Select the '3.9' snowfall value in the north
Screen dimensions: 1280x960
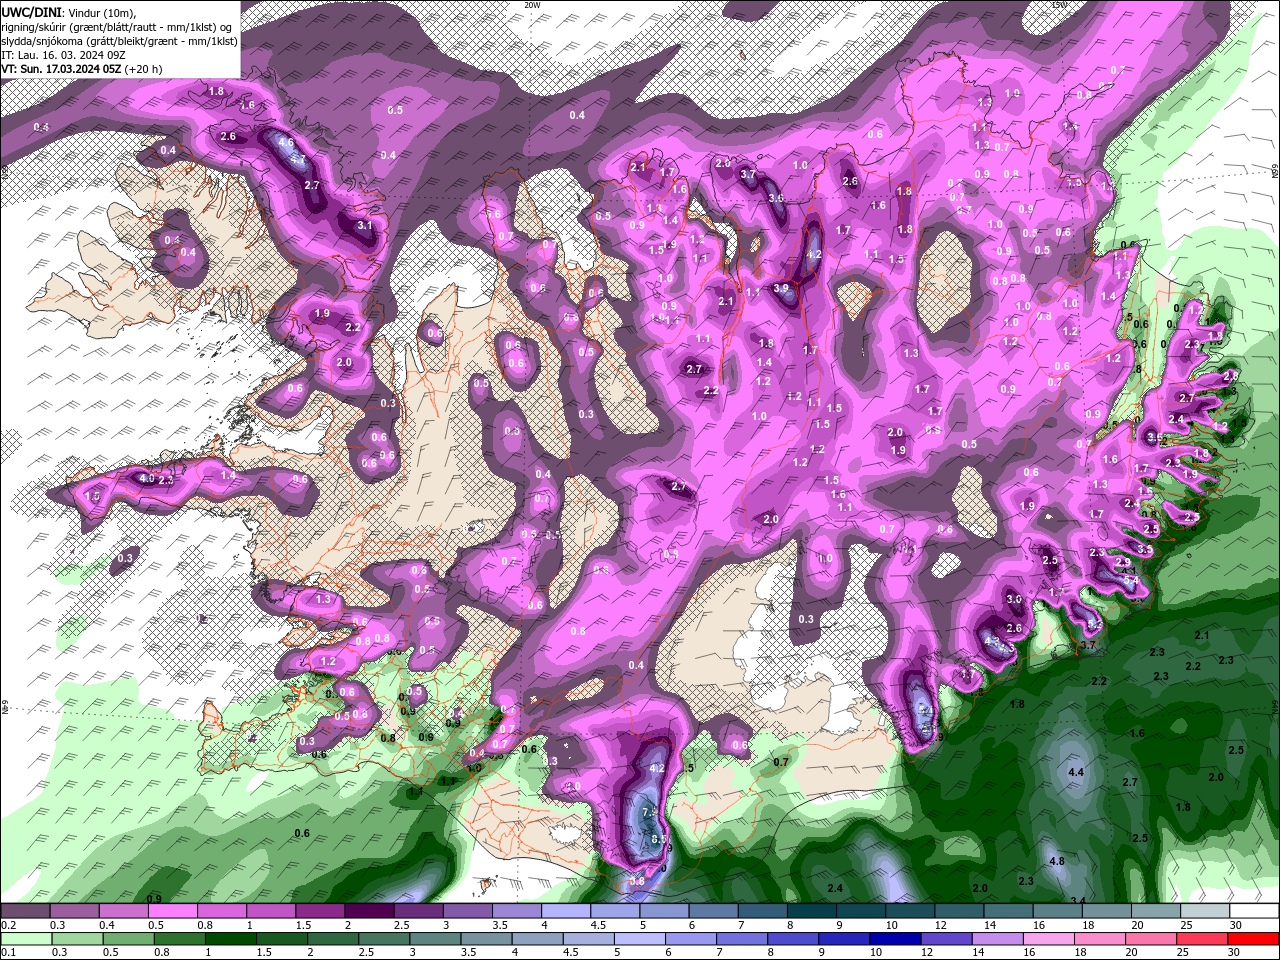781,288
